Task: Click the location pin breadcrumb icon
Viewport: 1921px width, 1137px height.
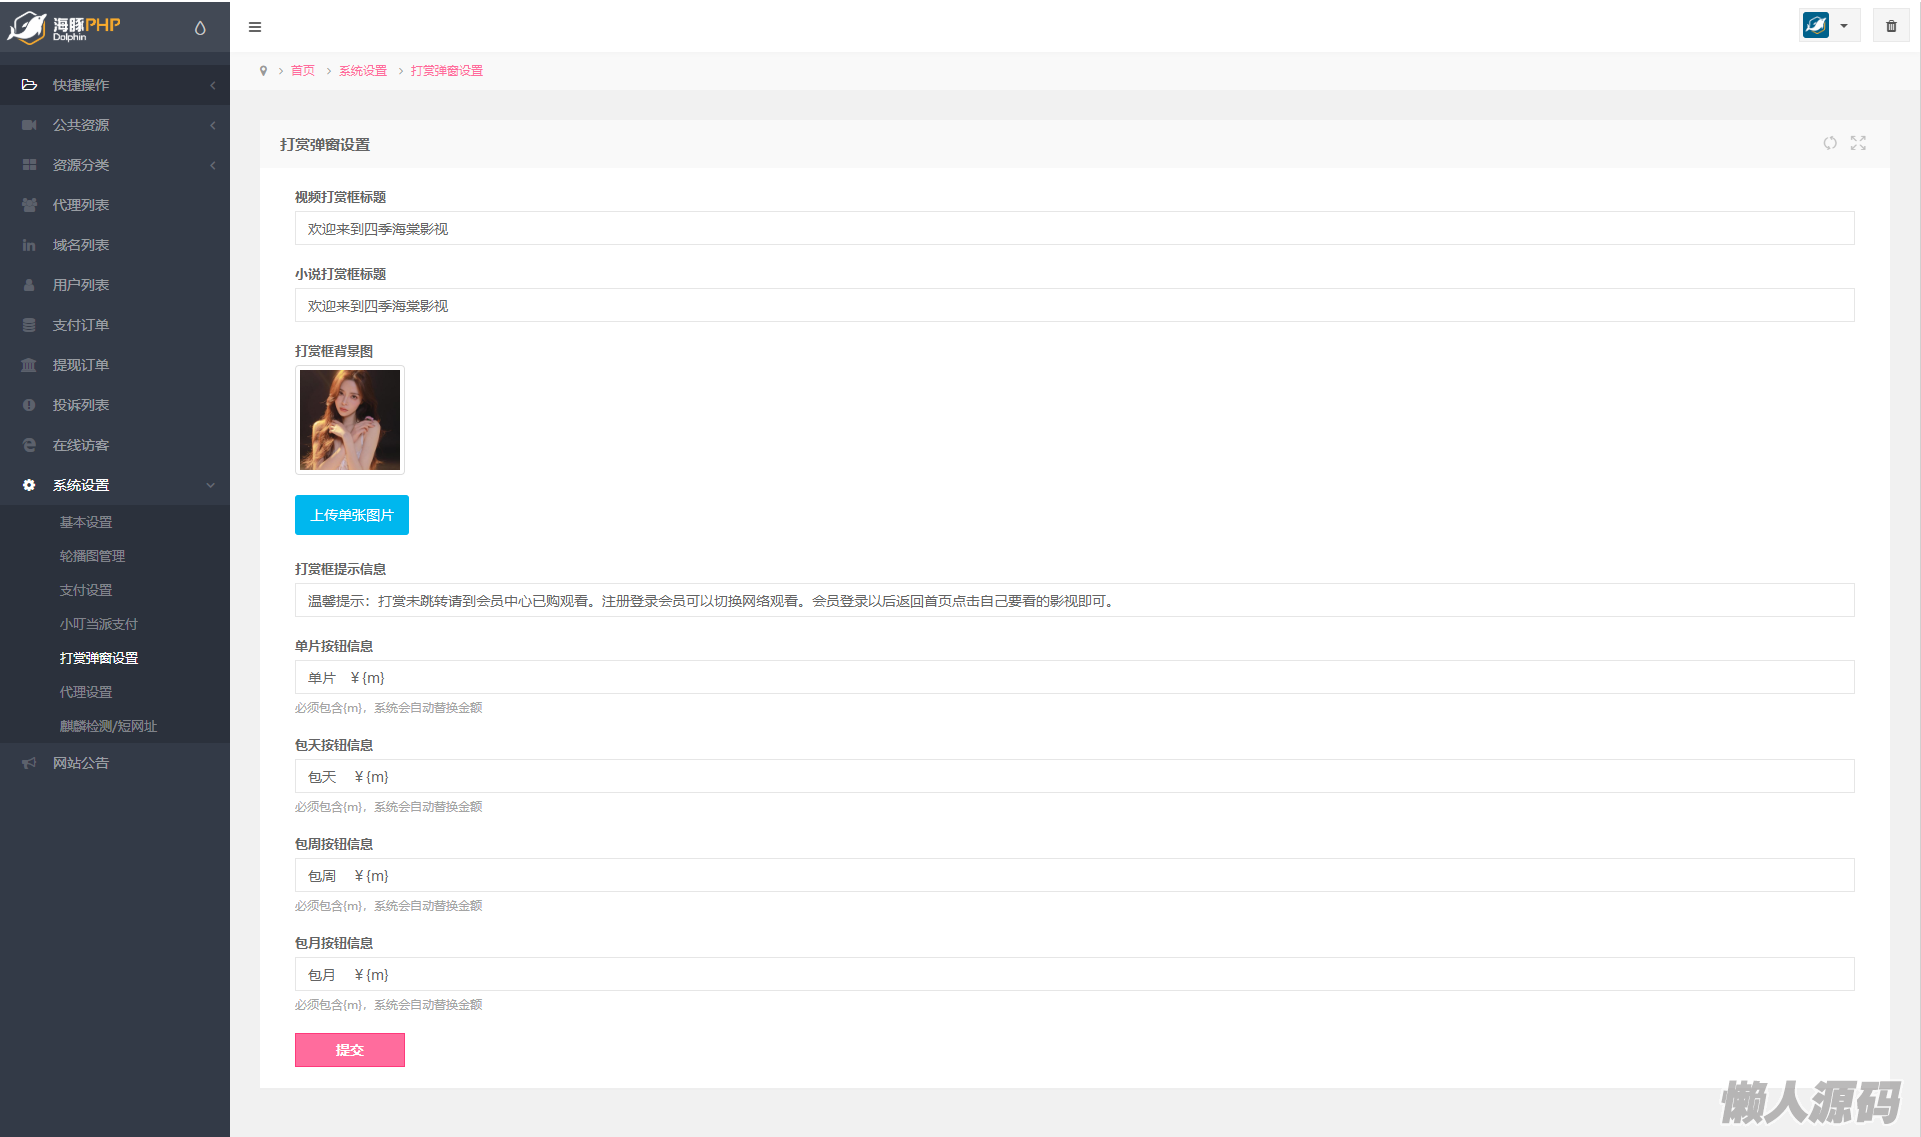Action: point(263,71)
